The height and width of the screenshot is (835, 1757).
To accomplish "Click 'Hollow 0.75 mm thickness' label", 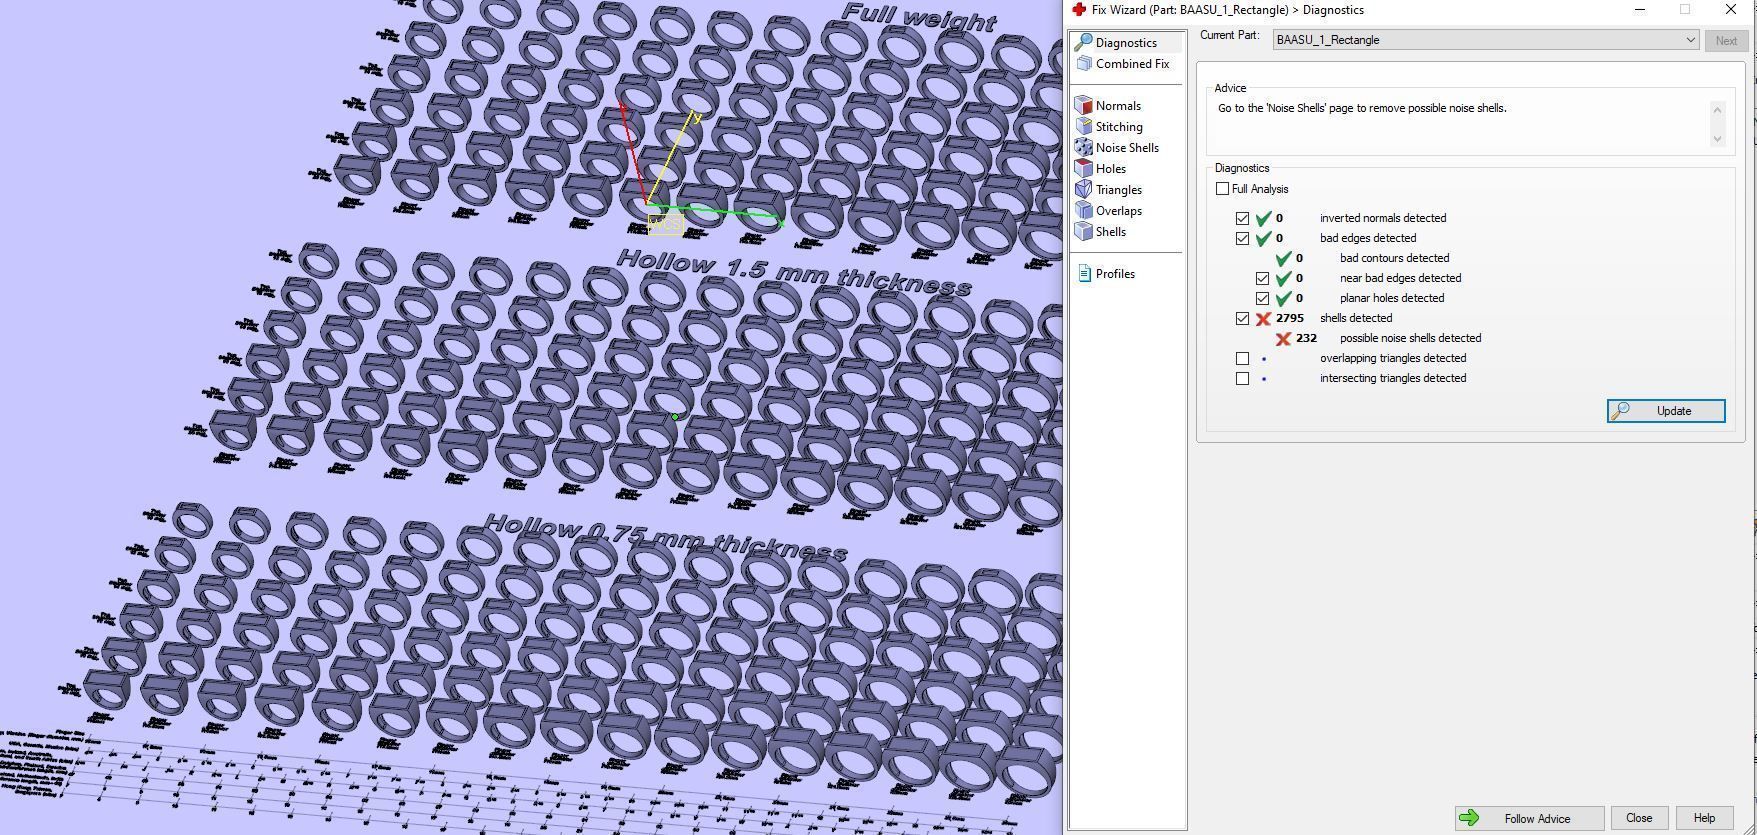I will pyautogui.click(x=666, y=538).
